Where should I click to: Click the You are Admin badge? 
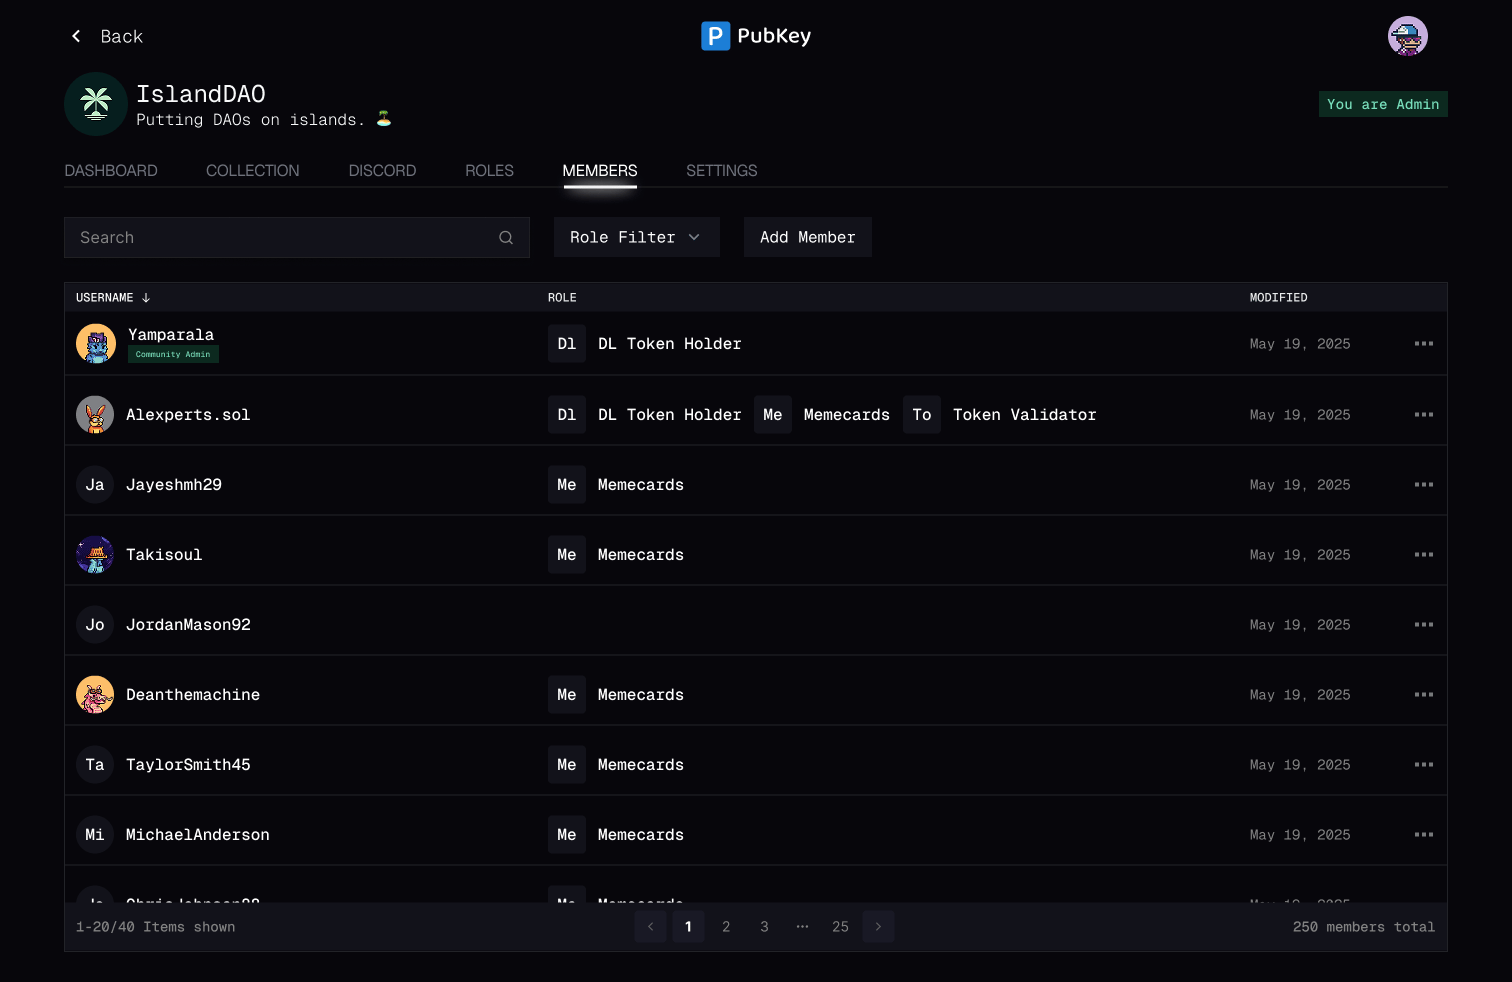click(x=1383, y=104)
